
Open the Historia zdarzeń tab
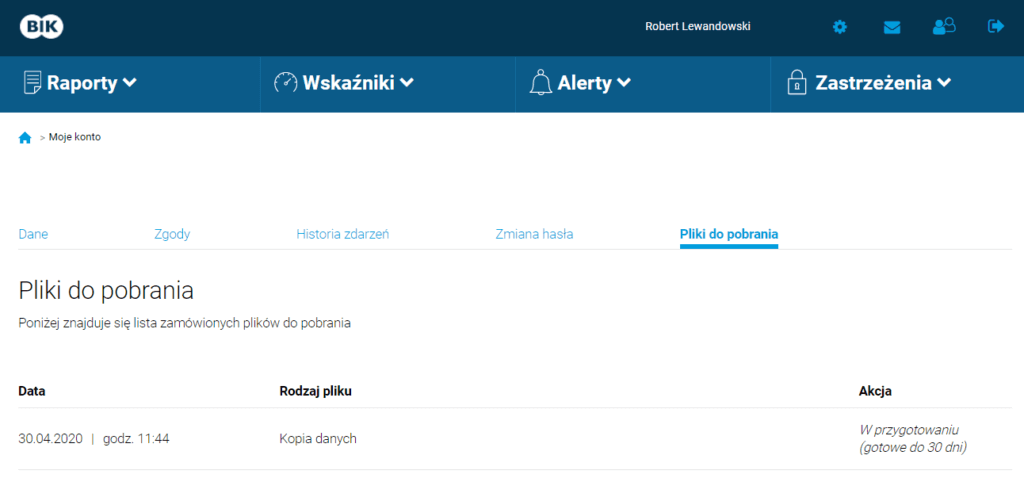click(343, 234)
